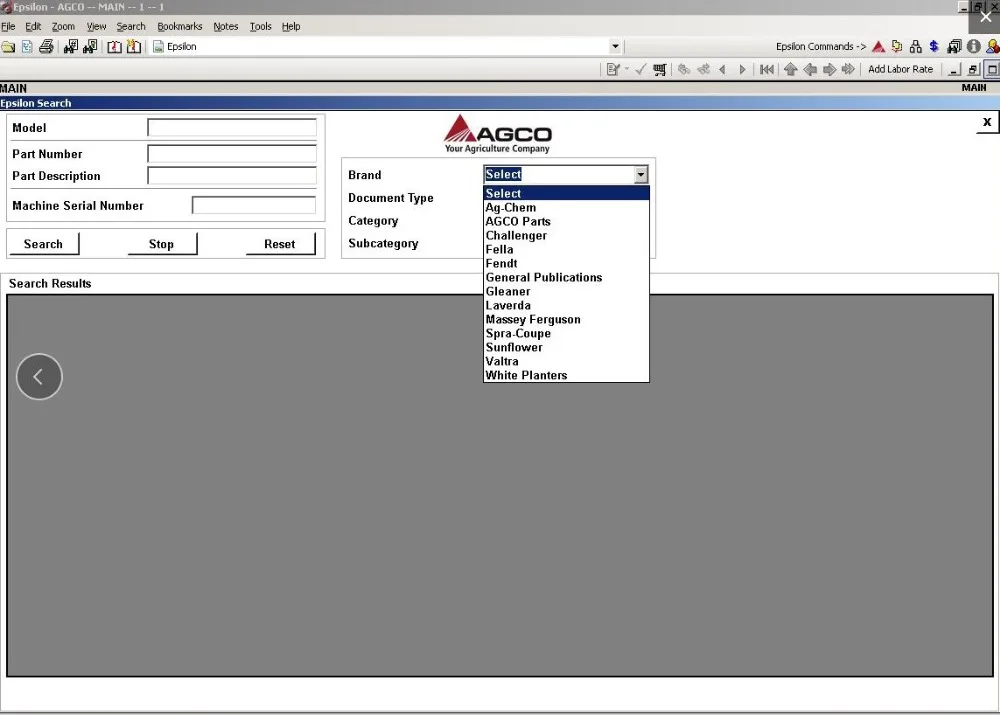1000x715 pixels.
Task: Click the hierarchy tree command icon
Action: tap(916, 47)
